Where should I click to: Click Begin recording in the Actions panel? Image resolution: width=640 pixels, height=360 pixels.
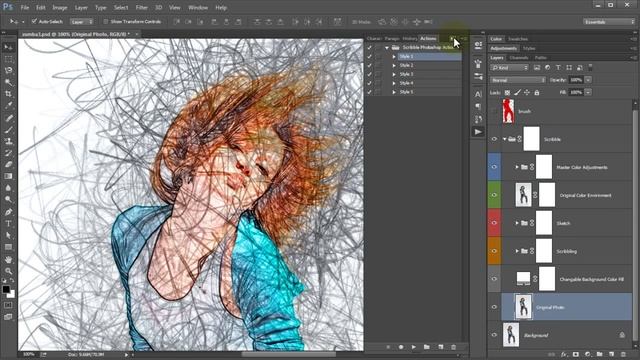(401, 347)
